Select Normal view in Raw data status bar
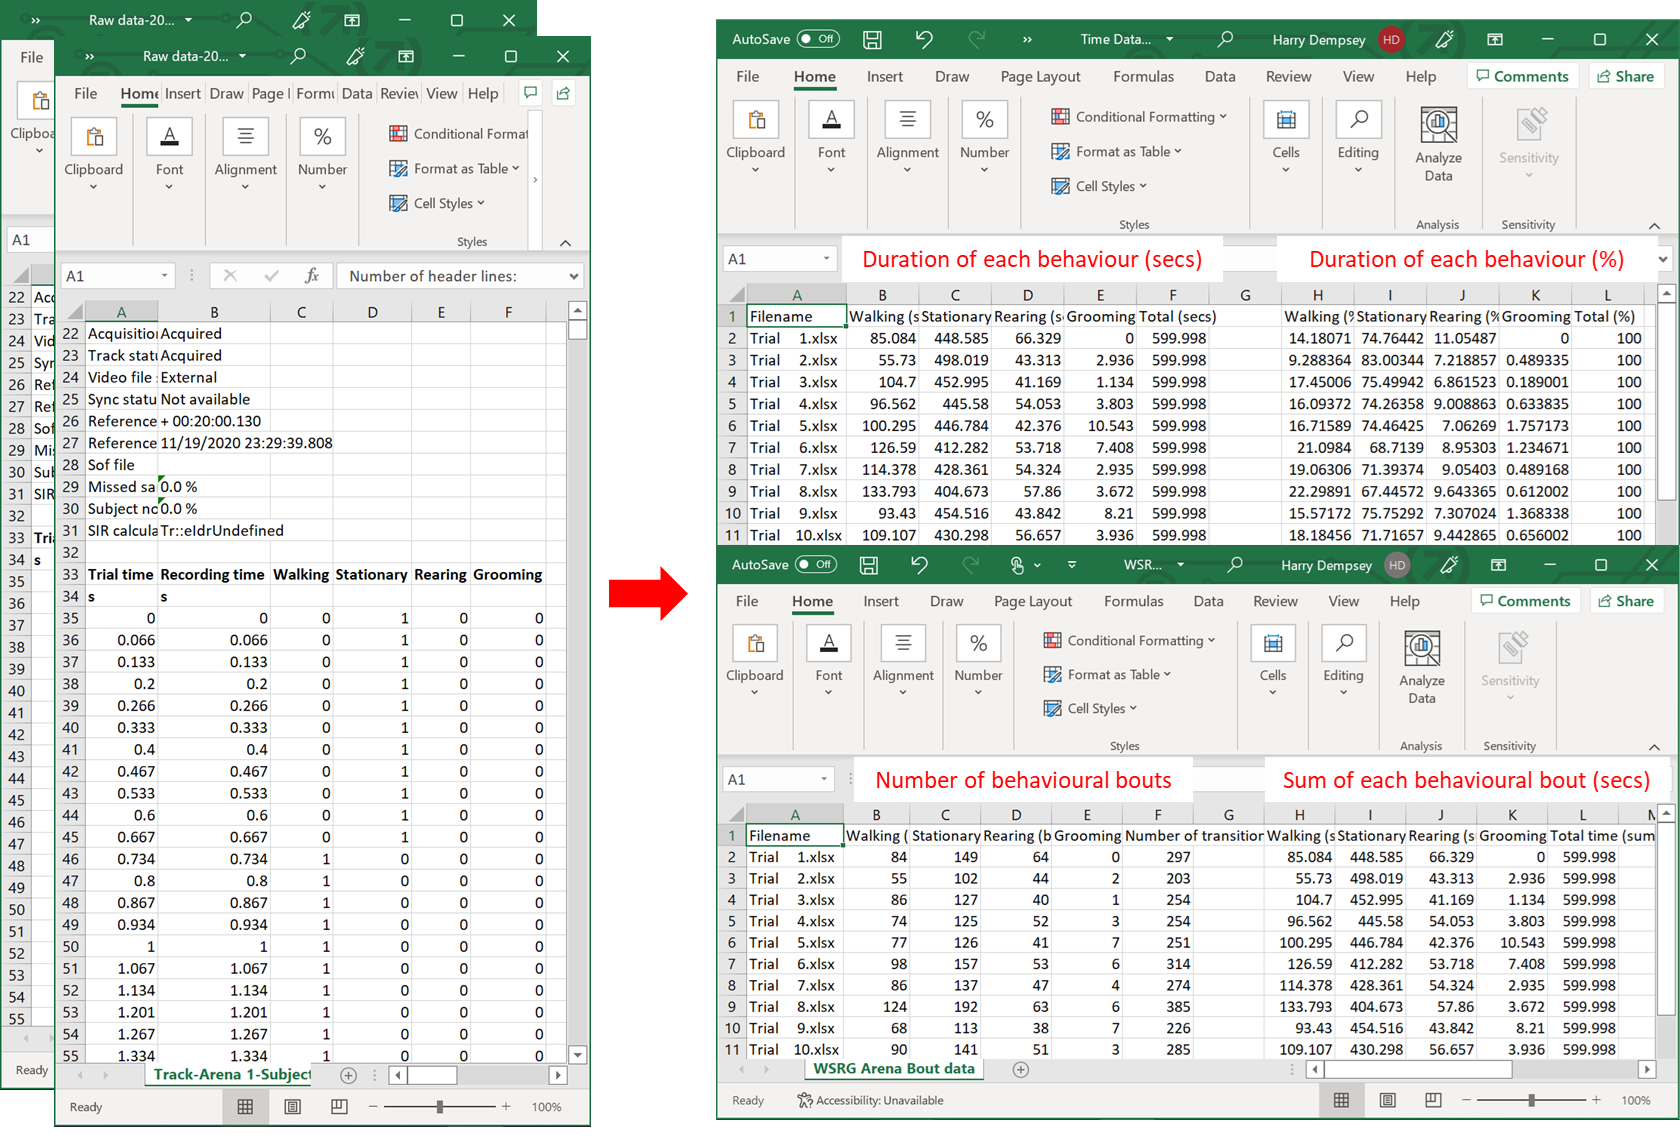 pyautogui.click(x=245, y=1106)
